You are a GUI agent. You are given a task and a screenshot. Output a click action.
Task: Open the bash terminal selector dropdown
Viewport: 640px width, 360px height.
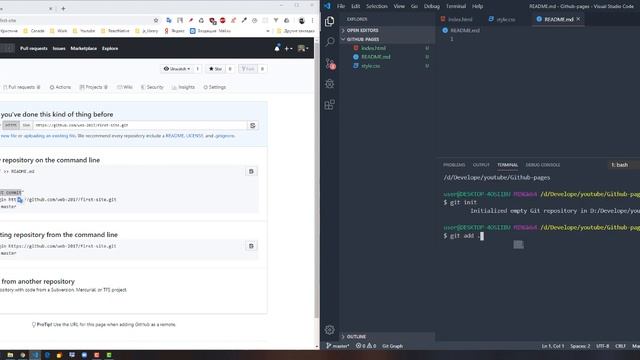pyautogui.click(x=620, y=165)
